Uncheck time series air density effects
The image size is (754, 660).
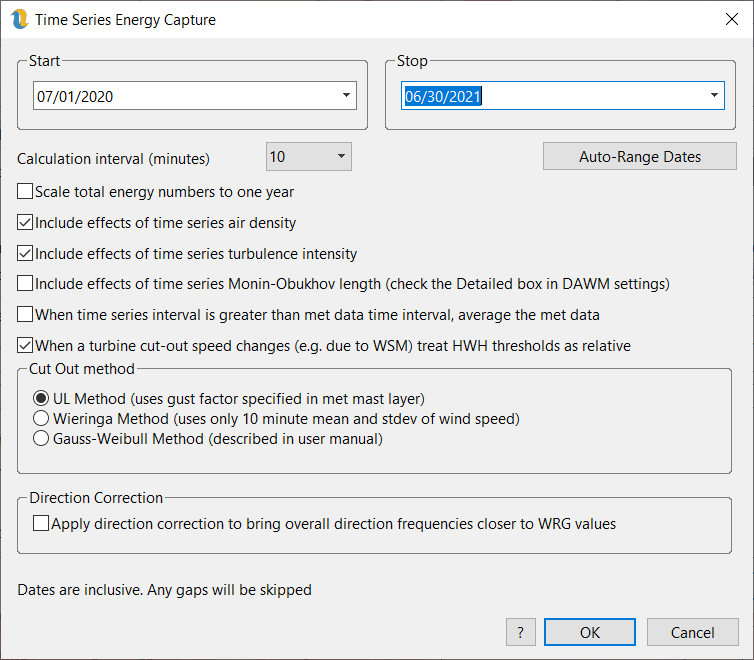point(26,223)
